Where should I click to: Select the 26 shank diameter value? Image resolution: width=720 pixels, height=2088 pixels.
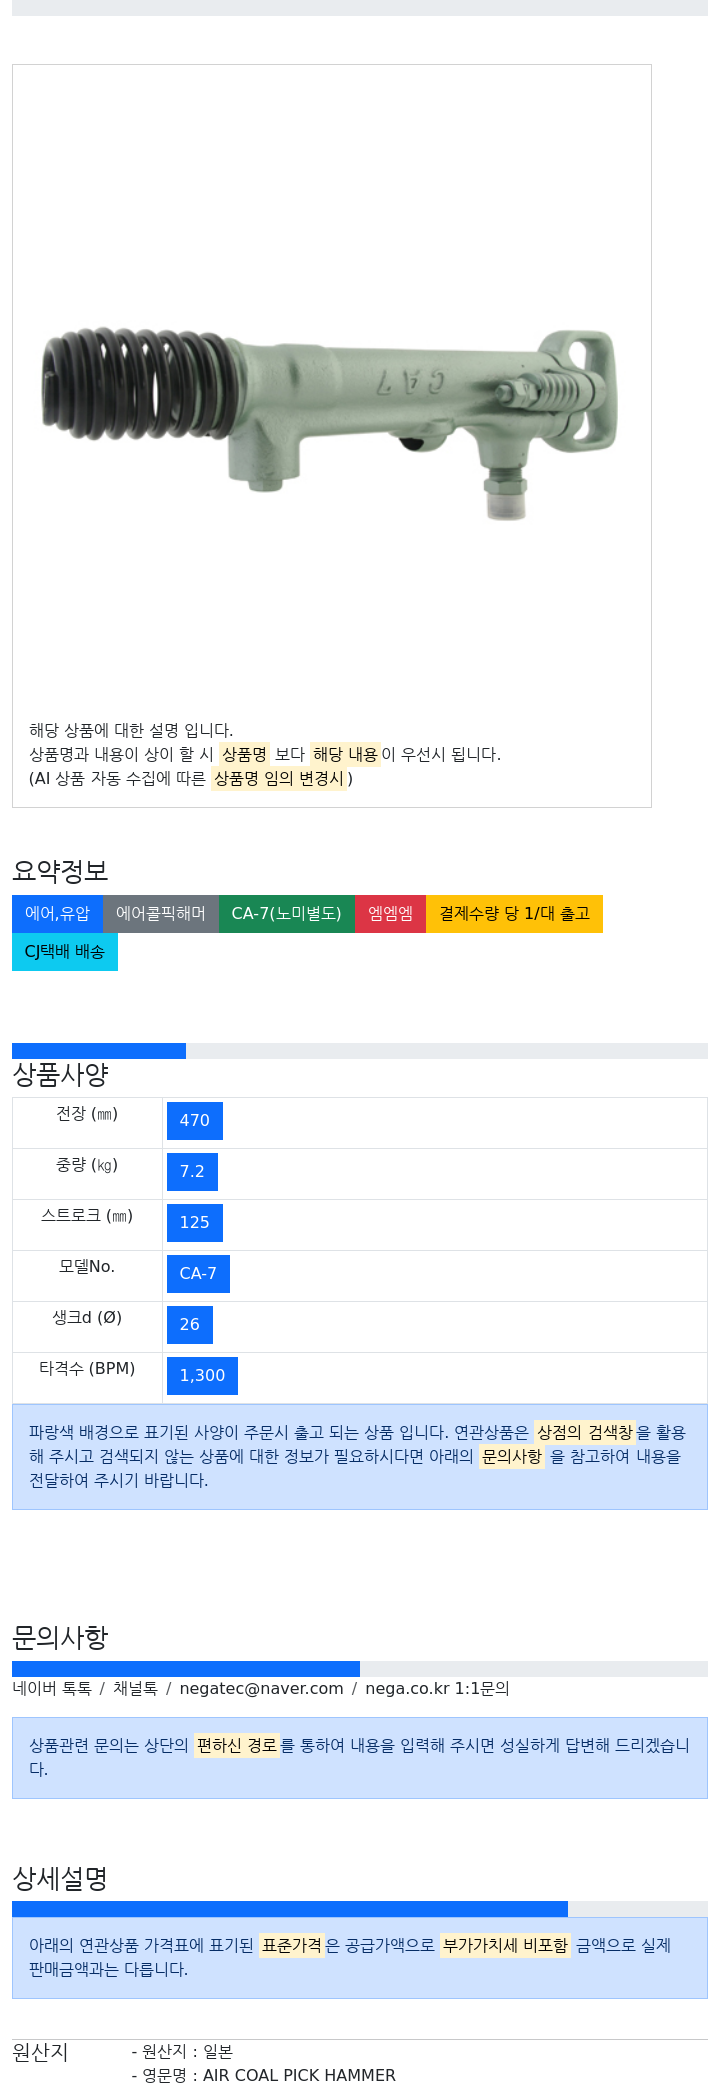(190, 1325)
